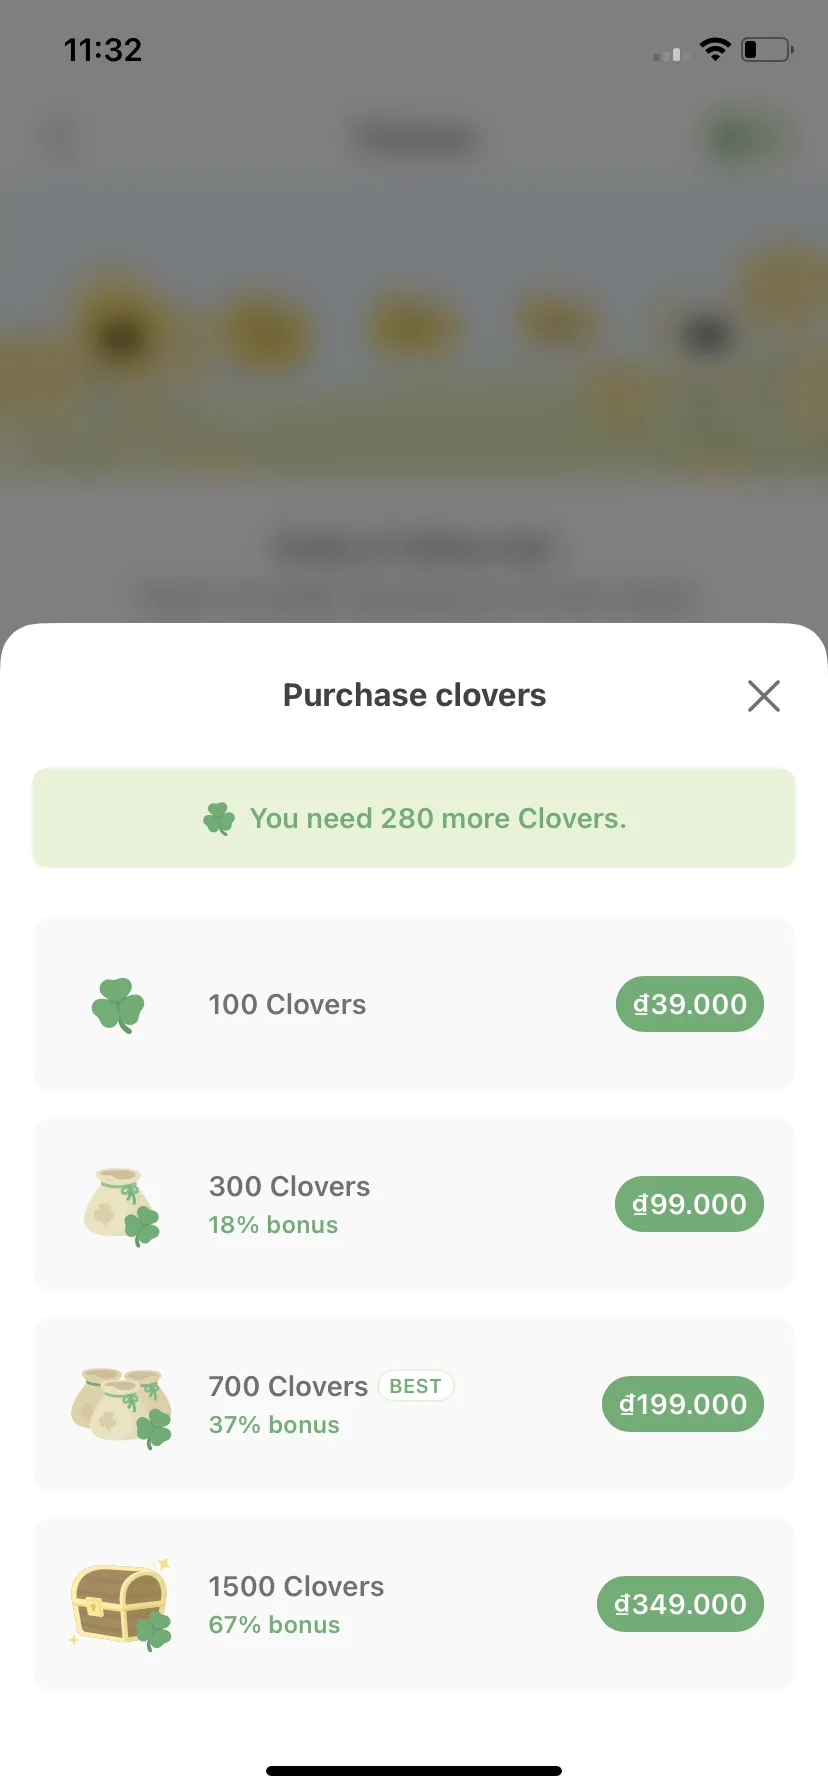Screen dimensions: 828x1792
Task: Select the BEST badge on 700 Clovers
Action: (415, 1386)
